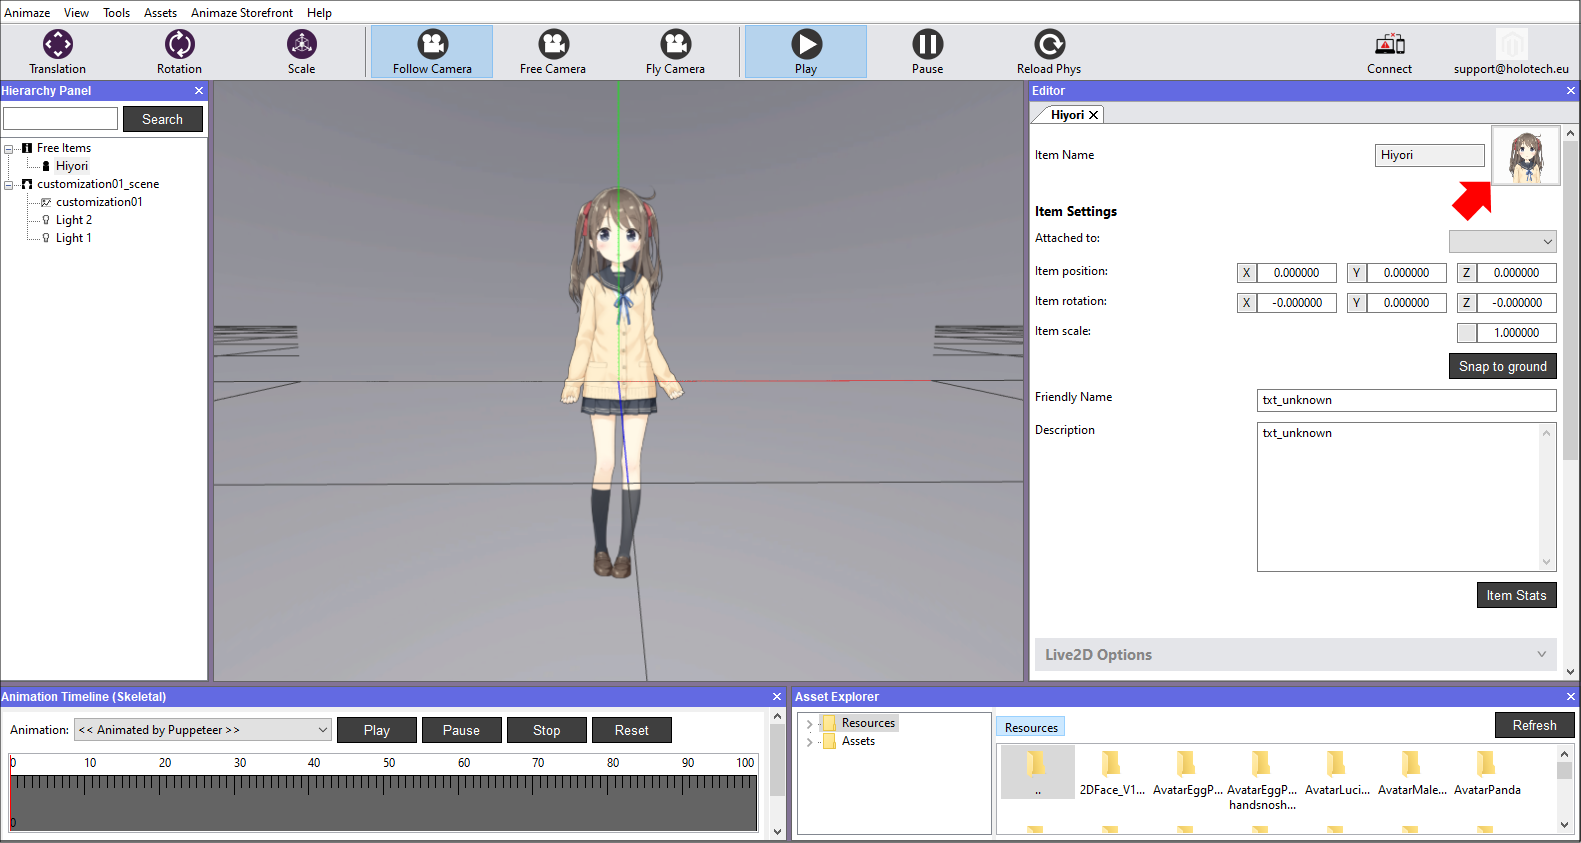Stop the timeline animation
1581x843 pixels.
546,731
